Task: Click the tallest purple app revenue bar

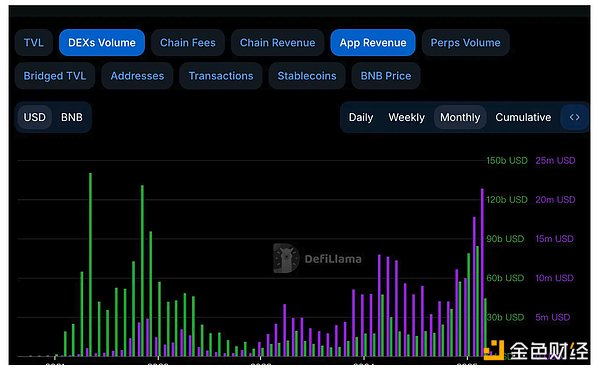Action: [x=482, y=272]
